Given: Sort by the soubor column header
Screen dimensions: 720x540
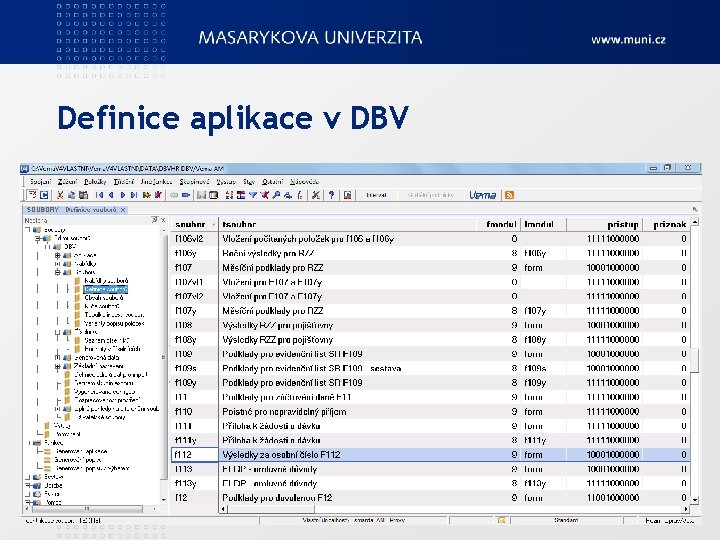Looking at the screenshot, I should tap(195, 224).
